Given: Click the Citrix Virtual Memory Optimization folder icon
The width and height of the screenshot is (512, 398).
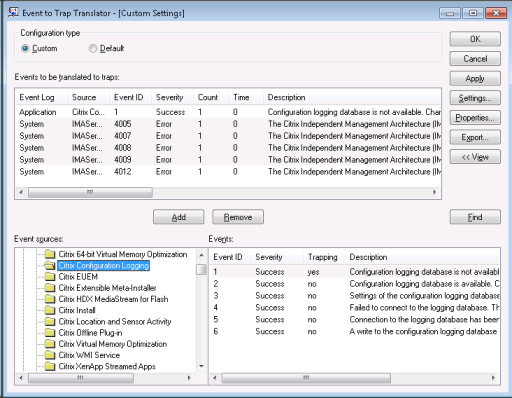Looking at the screenshot, I should tap(50, 344).
